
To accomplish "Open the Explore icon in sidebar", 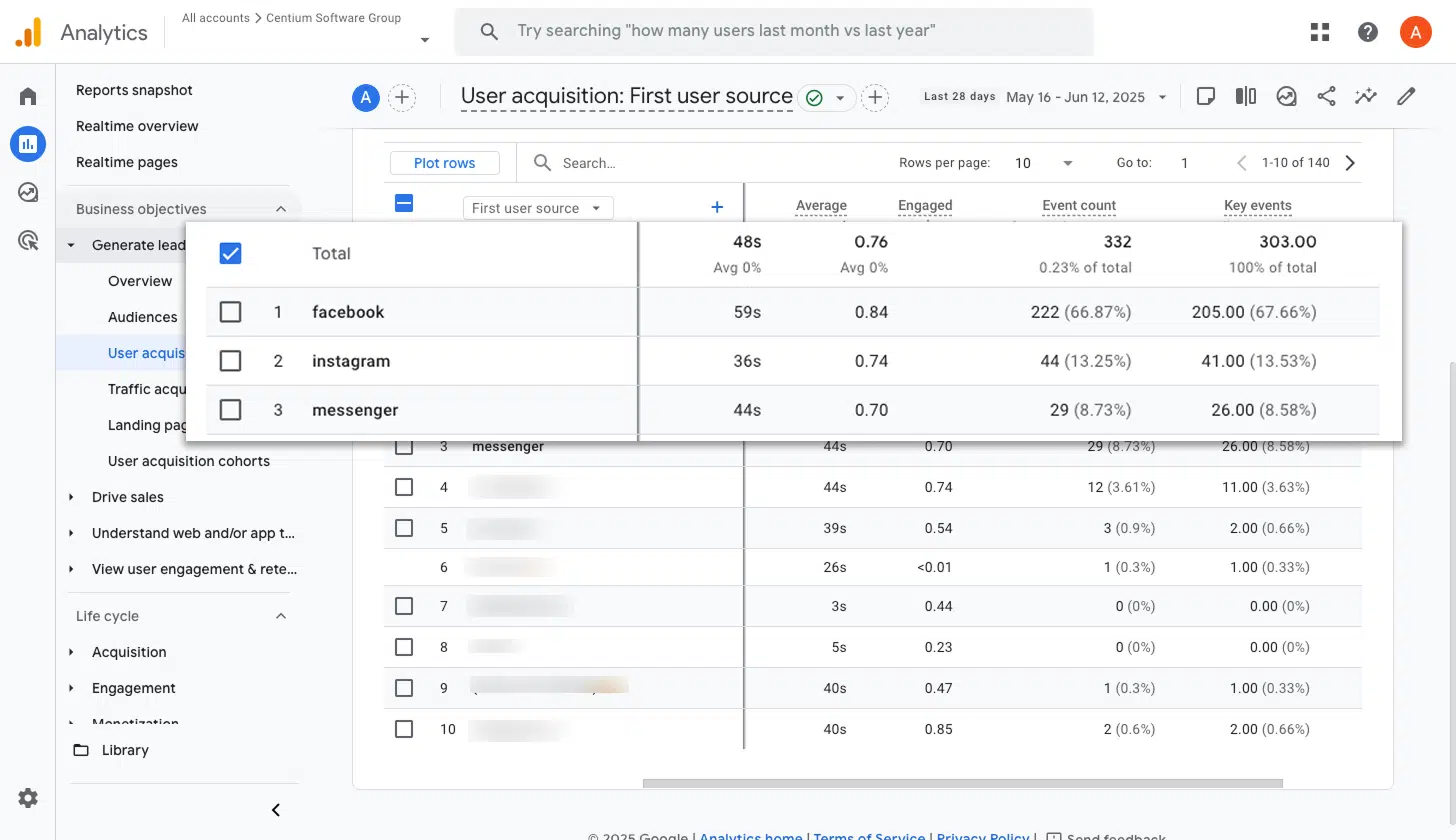I will [x=28, y=192].
